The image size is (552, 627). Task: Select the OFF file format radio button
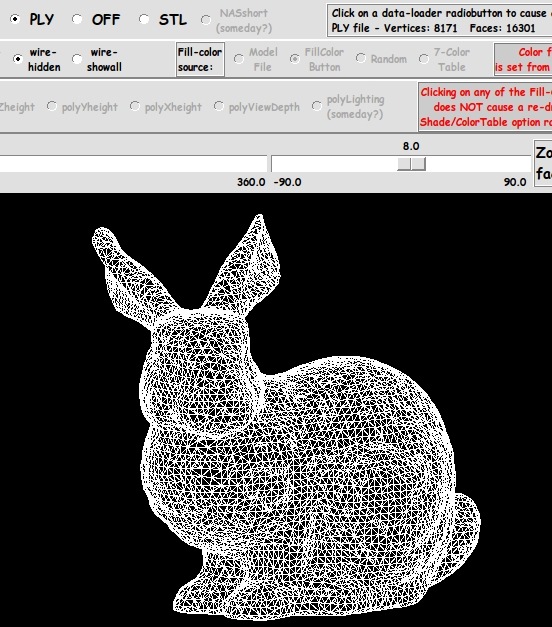click(77, 19)
